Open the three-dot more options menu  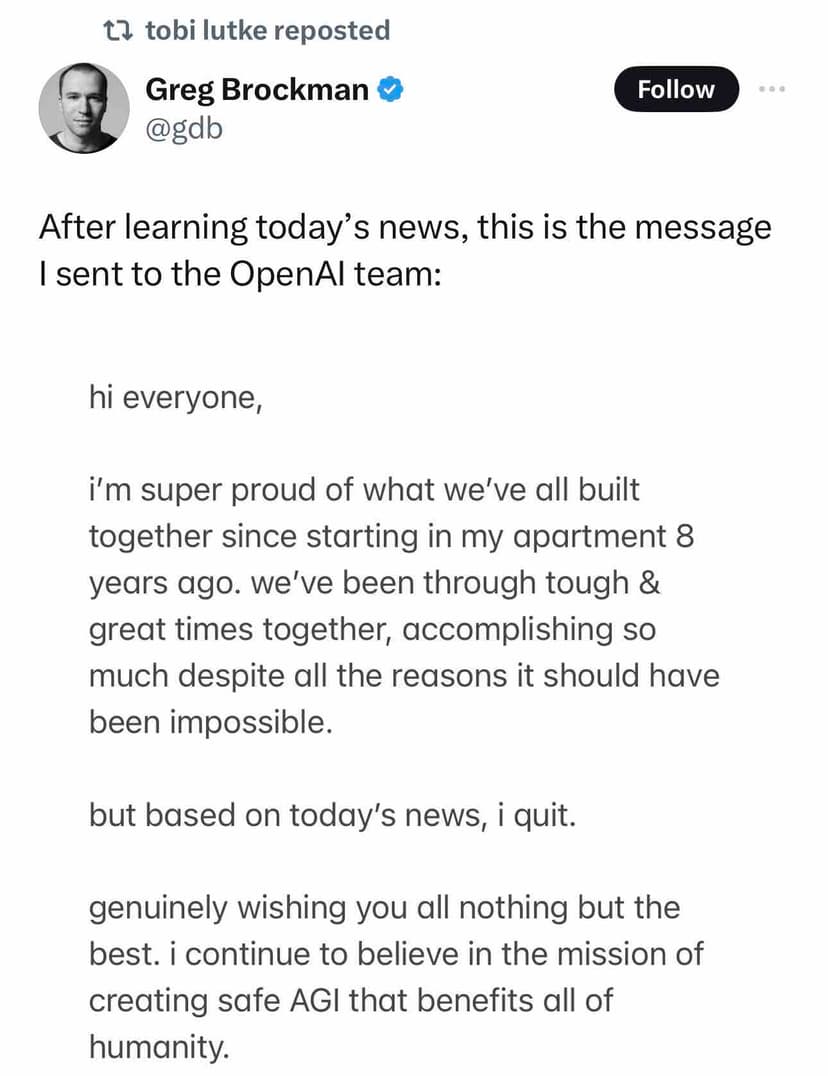pyautogui.click(x=772, y=90)
